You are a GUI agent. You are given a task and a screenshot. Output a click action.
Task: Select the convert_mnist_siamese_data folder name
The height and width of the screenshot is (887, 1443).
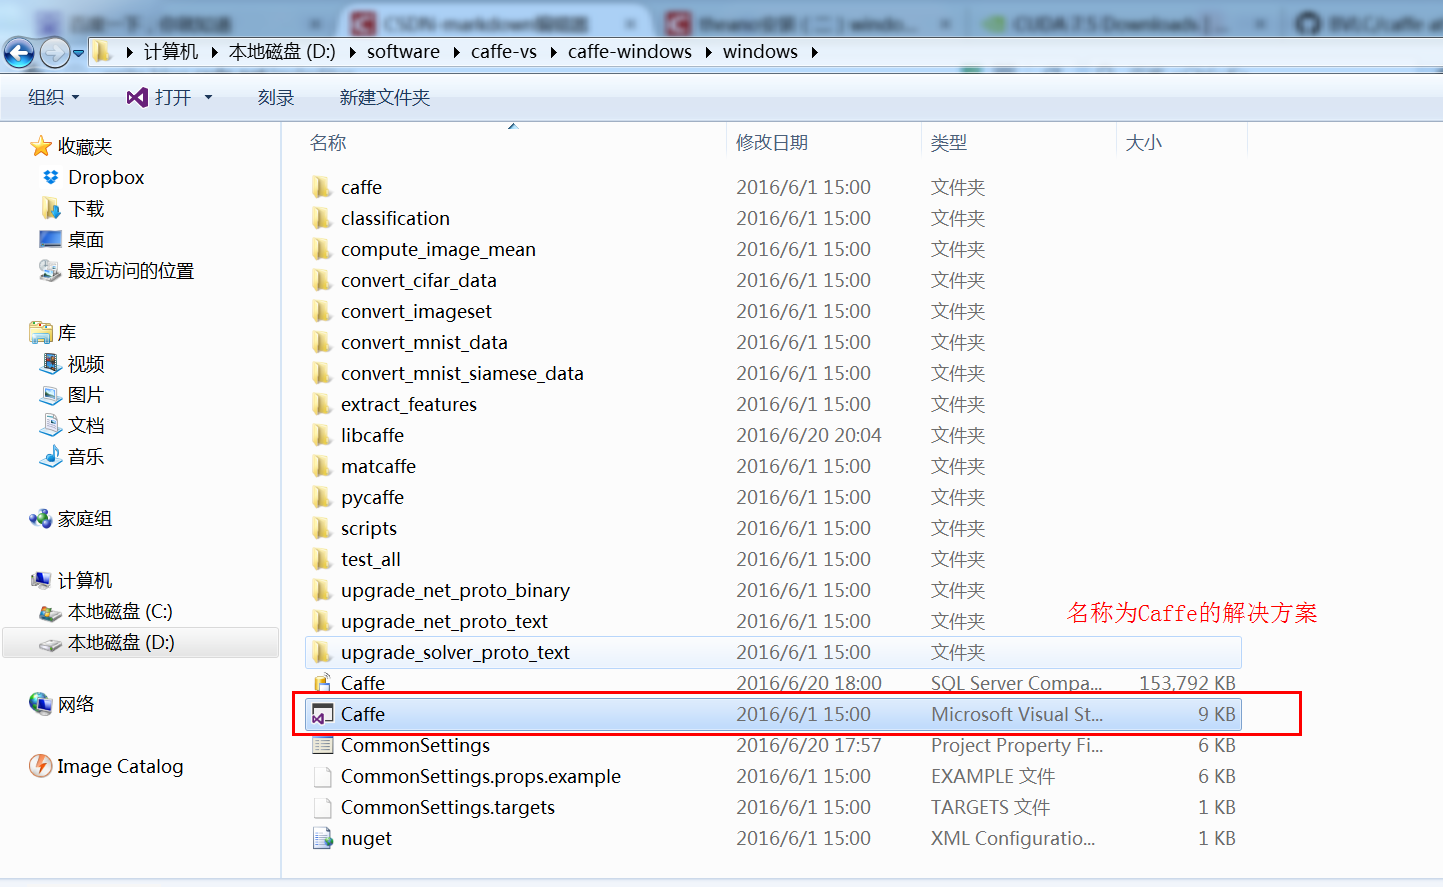pos(462,373)
